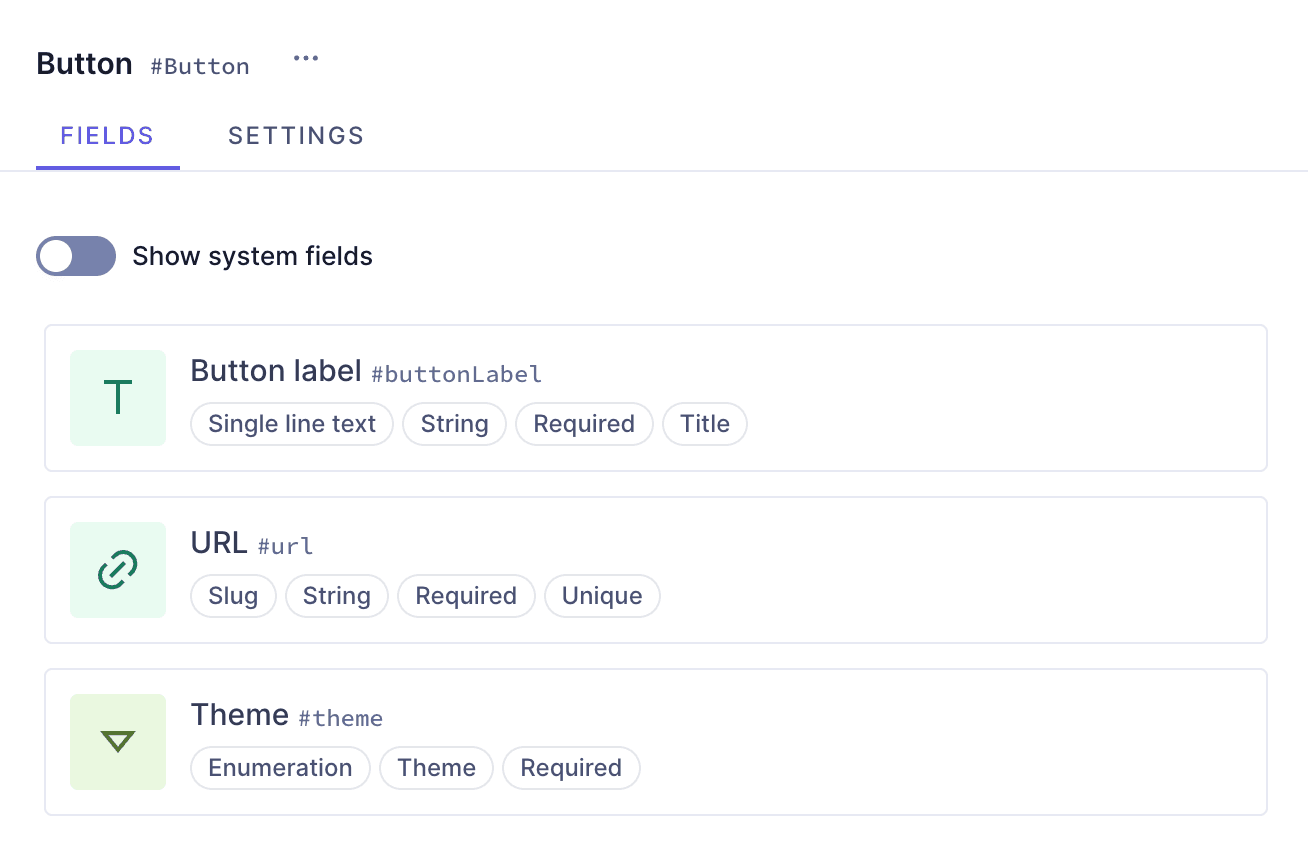
Task: Click the single line text field icon for Button label
Action: click(117, 397)
